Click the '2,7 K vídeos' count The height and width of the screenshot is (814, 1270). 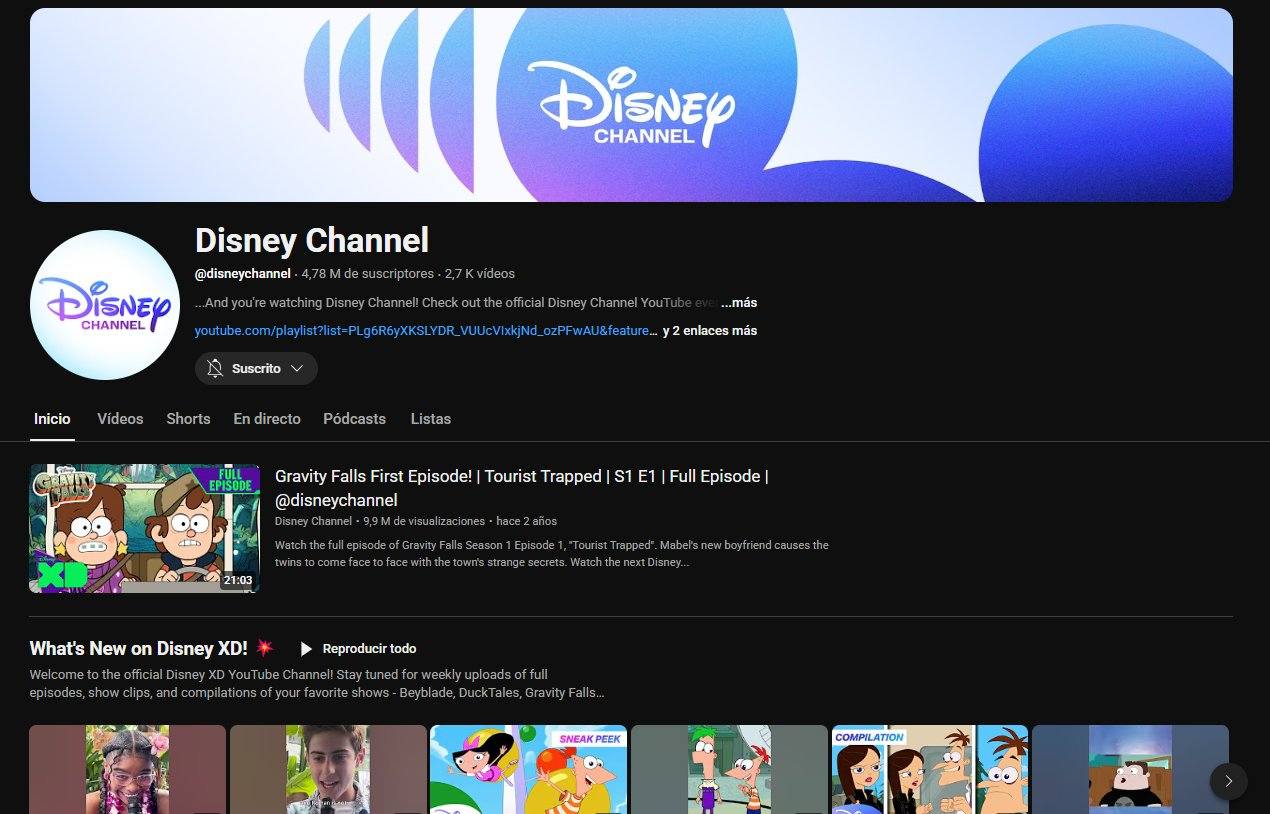[480, 273]
